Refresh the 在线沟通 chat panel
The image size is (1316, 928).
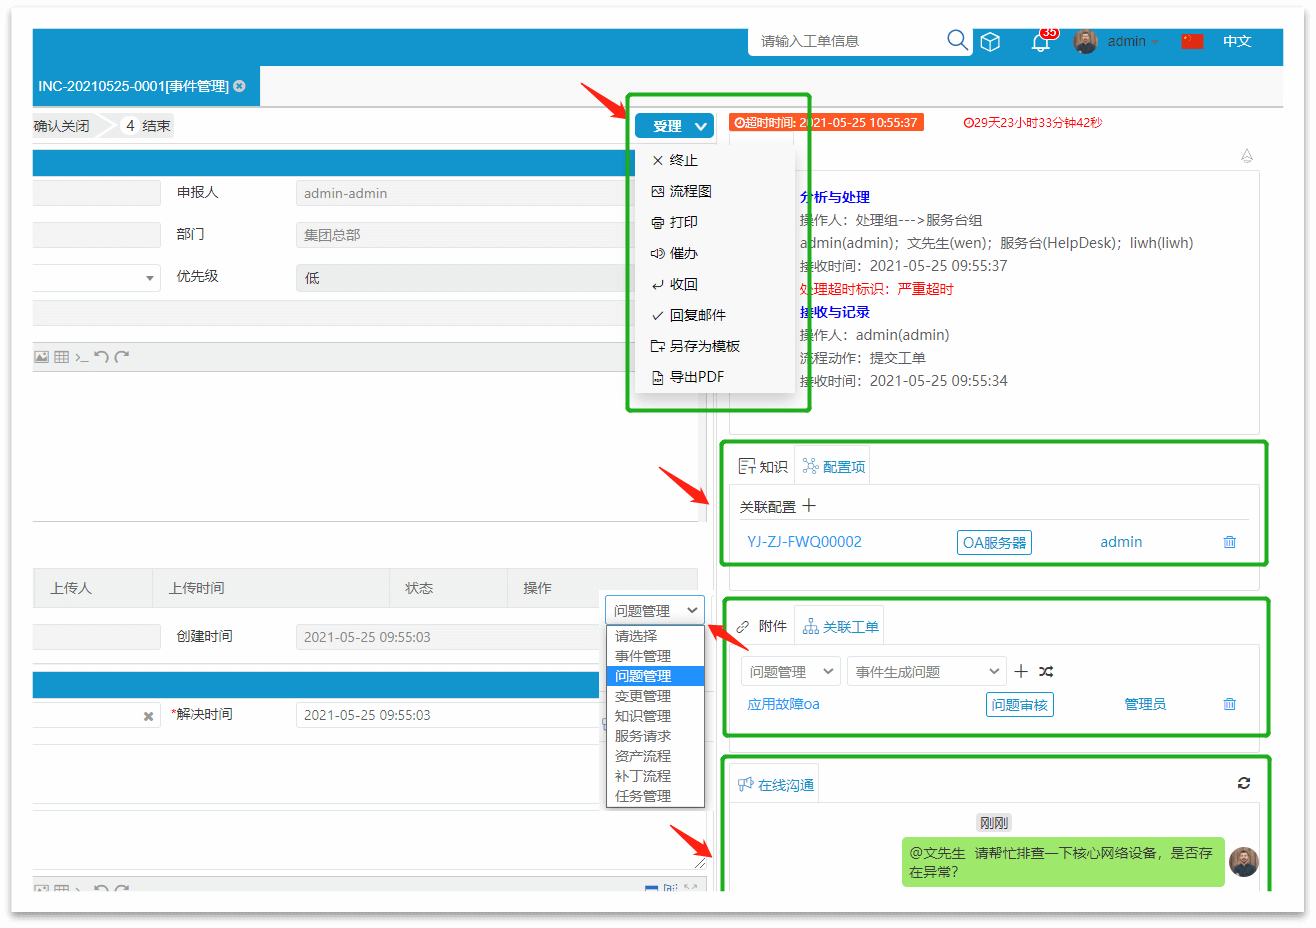[x=1243, y=783]
